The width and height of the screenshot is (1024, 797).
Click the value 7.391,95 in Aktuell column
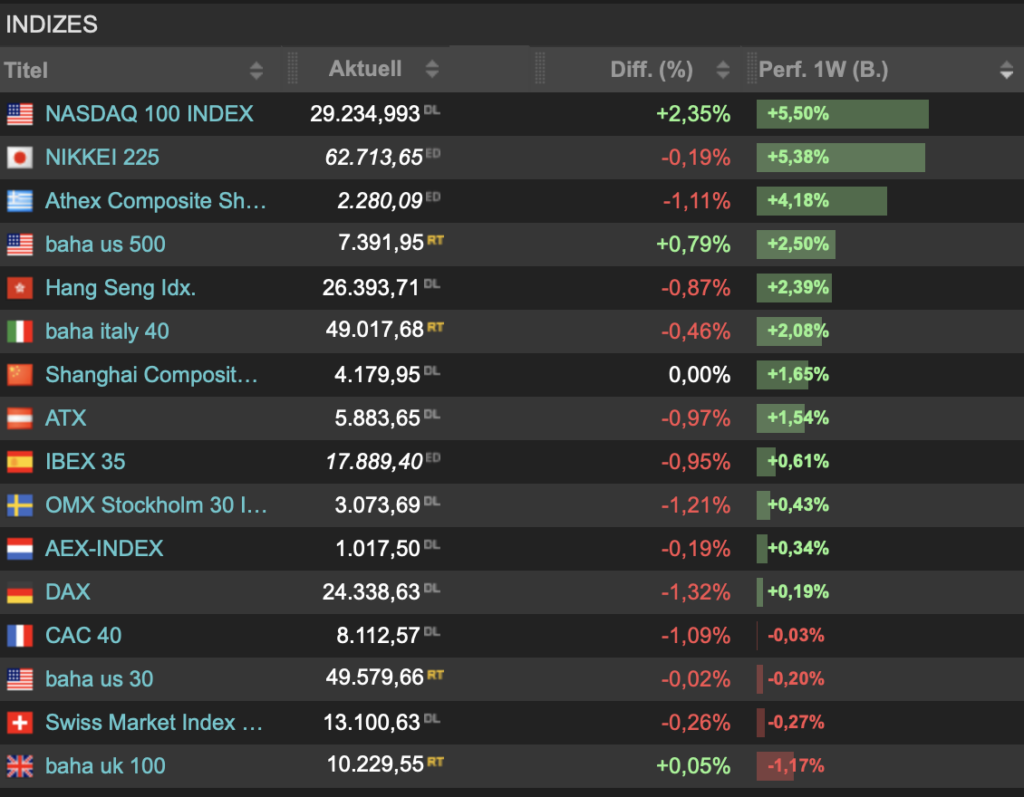tap(381, 243)
